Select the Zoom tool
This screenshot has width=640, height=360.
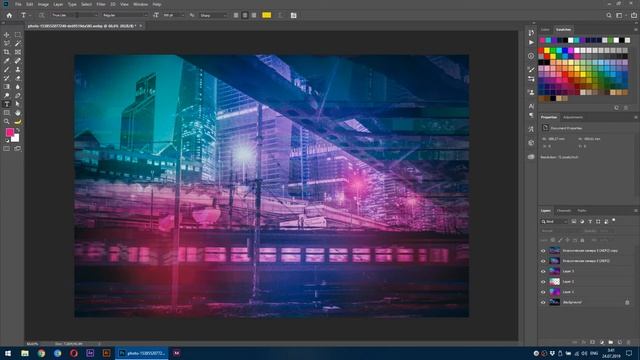click(x=7, y=121)
